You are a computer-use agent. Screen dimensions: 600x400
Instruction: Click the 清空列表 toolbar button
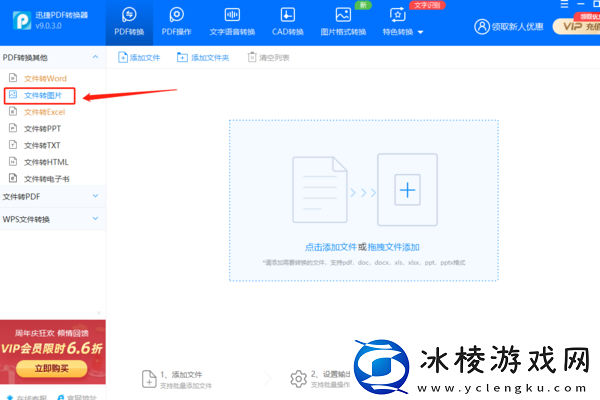click(268, 57)
